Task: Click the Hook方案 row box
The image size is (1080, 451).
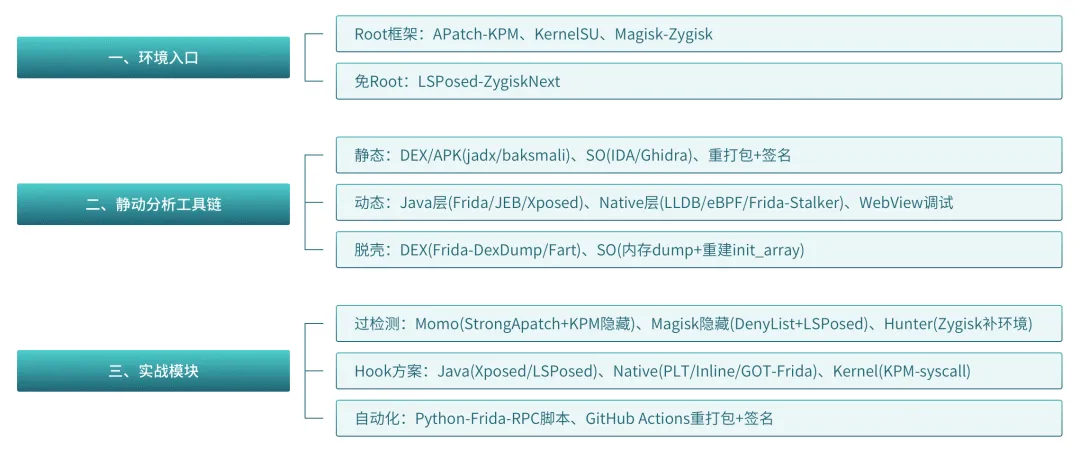Action: pos(698,371)
